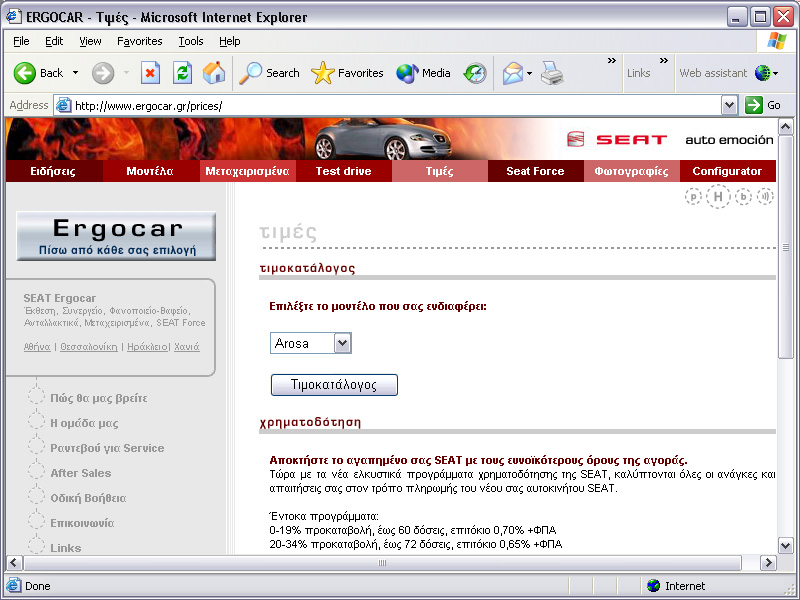Go to the Home page icon
Image resolution: width=800 pixels, height=600 pixels.
coord(214,73)
